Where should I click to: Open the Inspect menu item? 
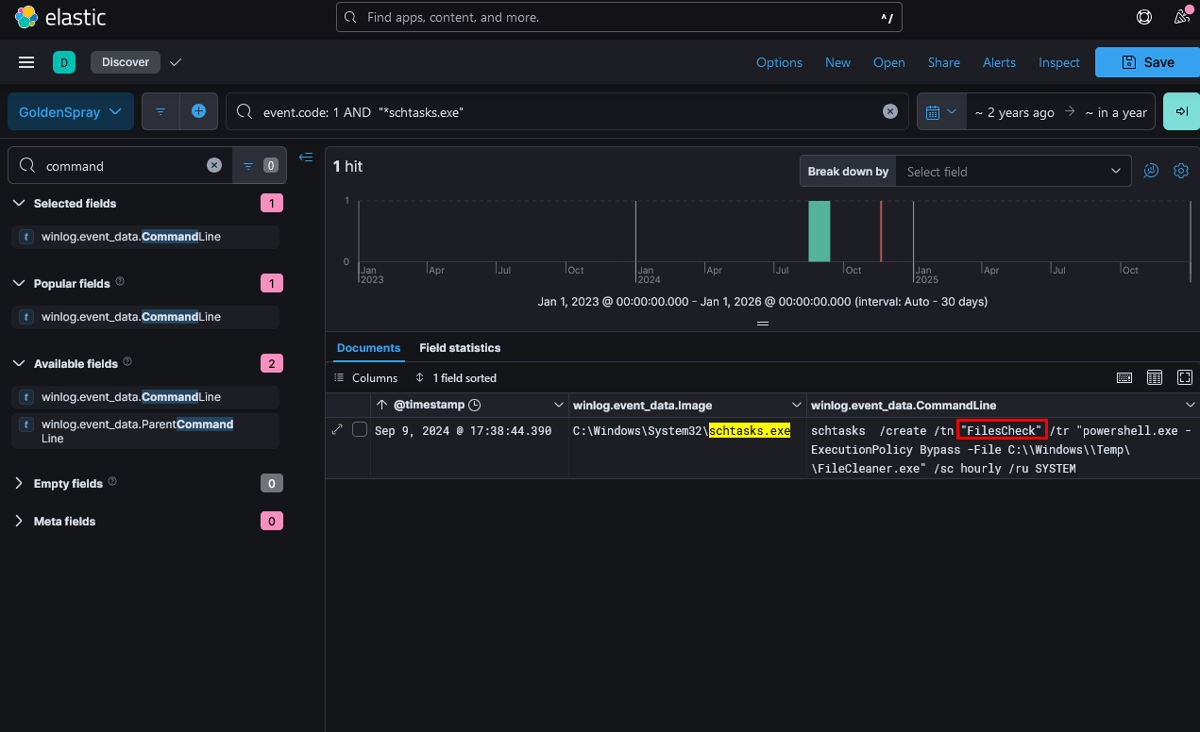click(x=1059, y=62)
